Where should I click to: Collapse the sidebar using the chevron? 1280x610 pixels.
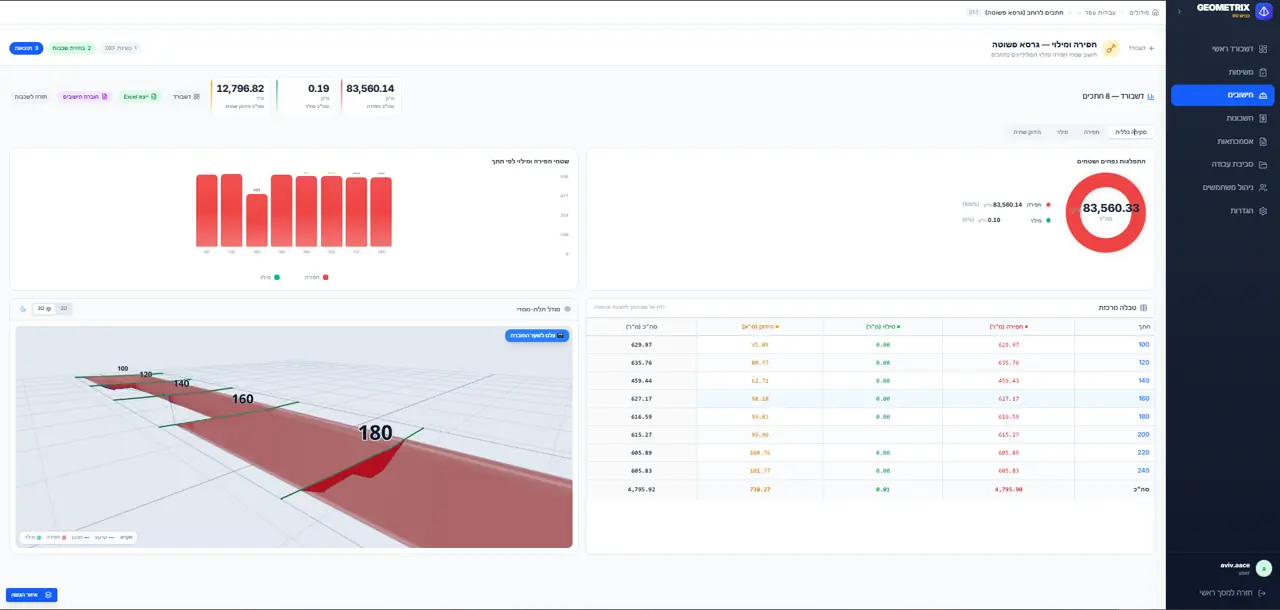click(x=1179, y=11)
